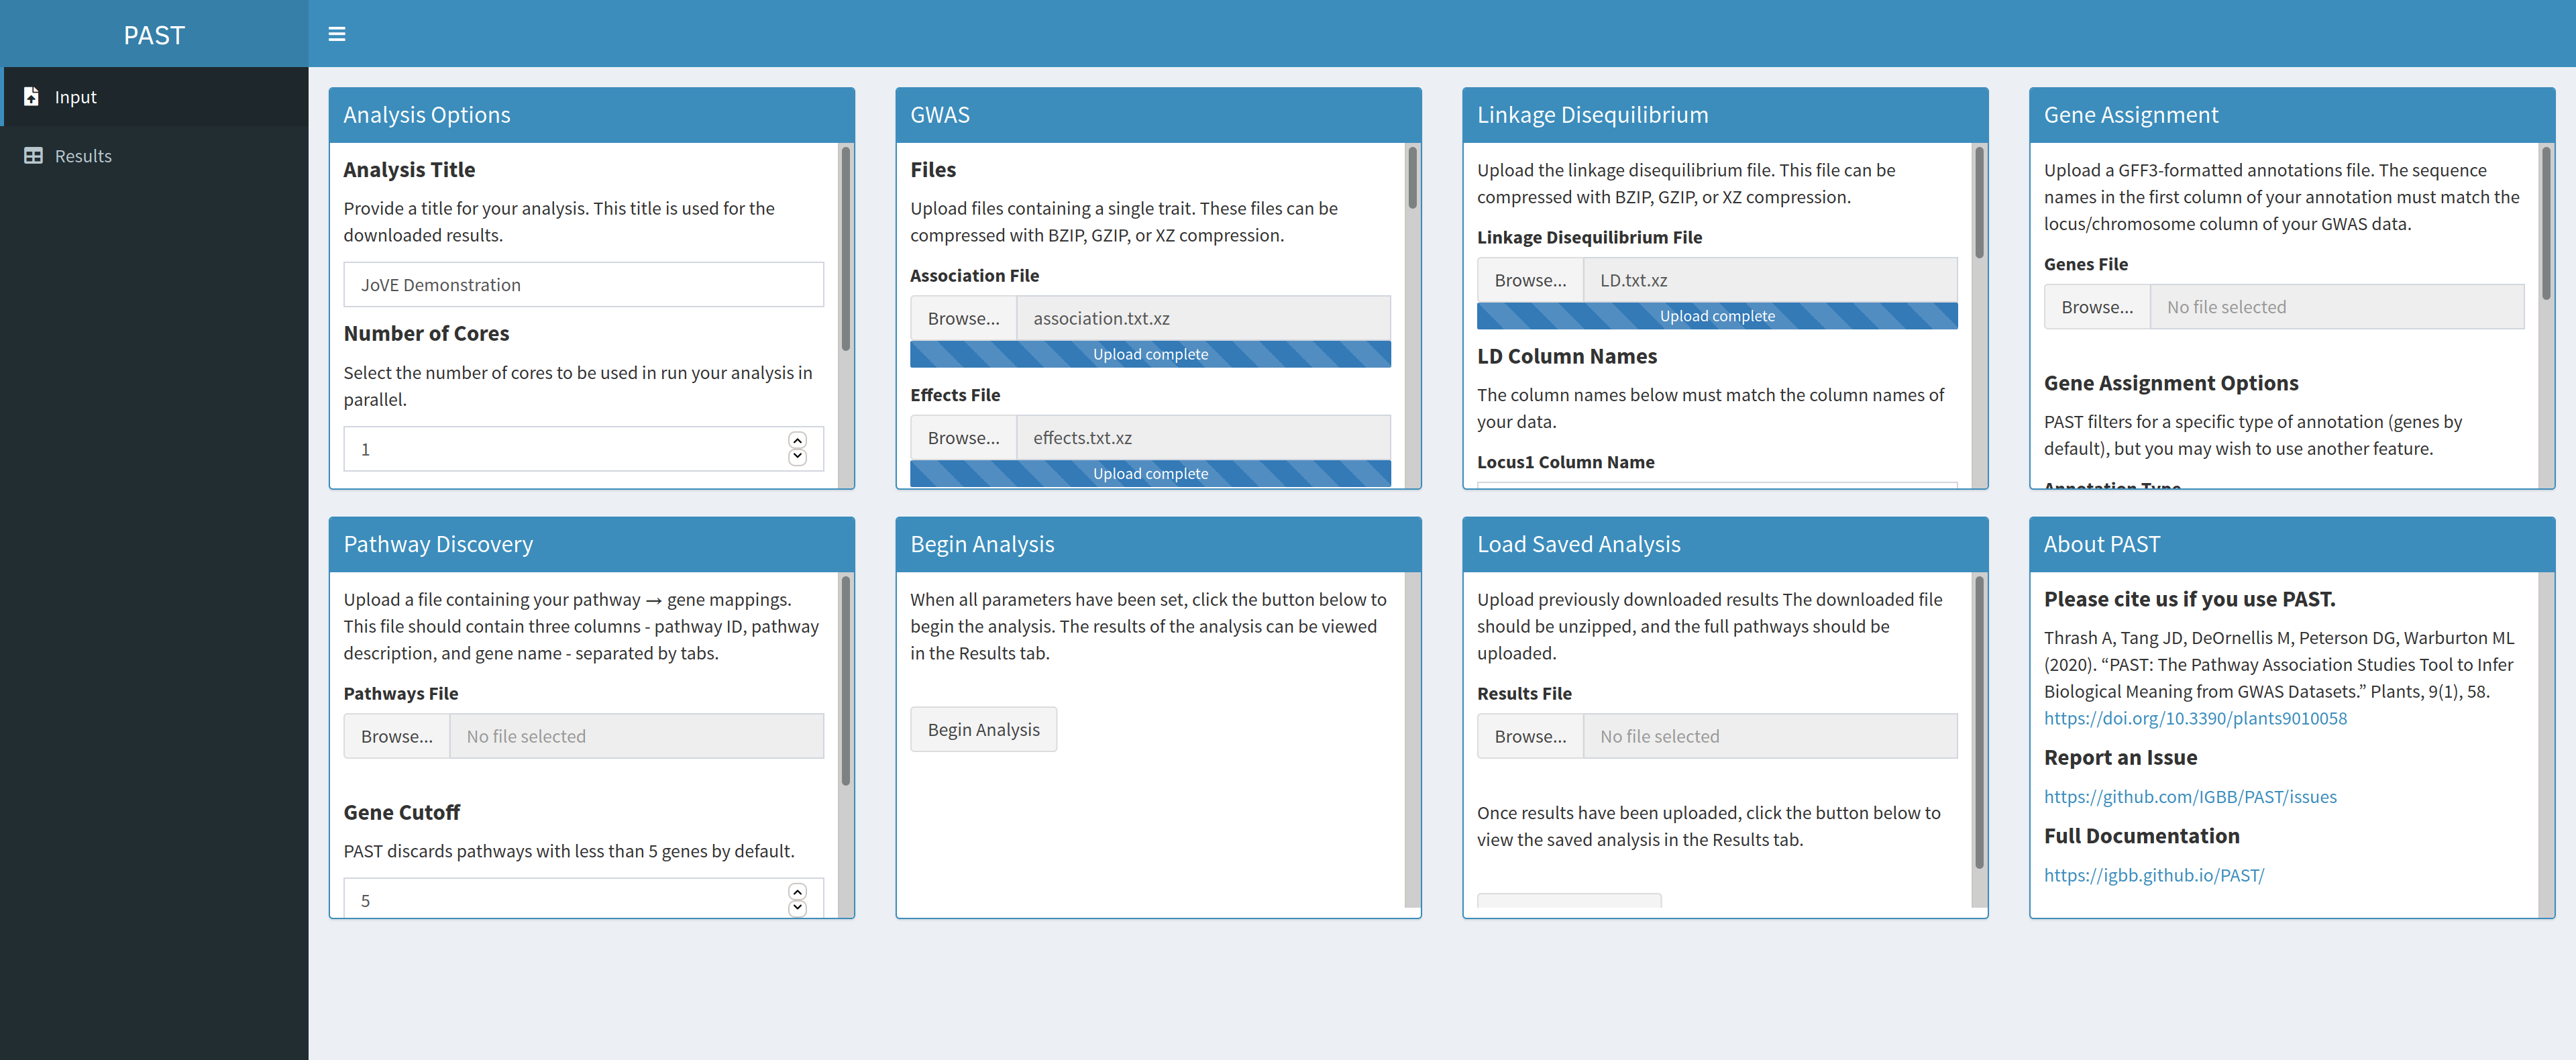
Task: Click the Input file icon in sidebar
Action: point(31,96)
